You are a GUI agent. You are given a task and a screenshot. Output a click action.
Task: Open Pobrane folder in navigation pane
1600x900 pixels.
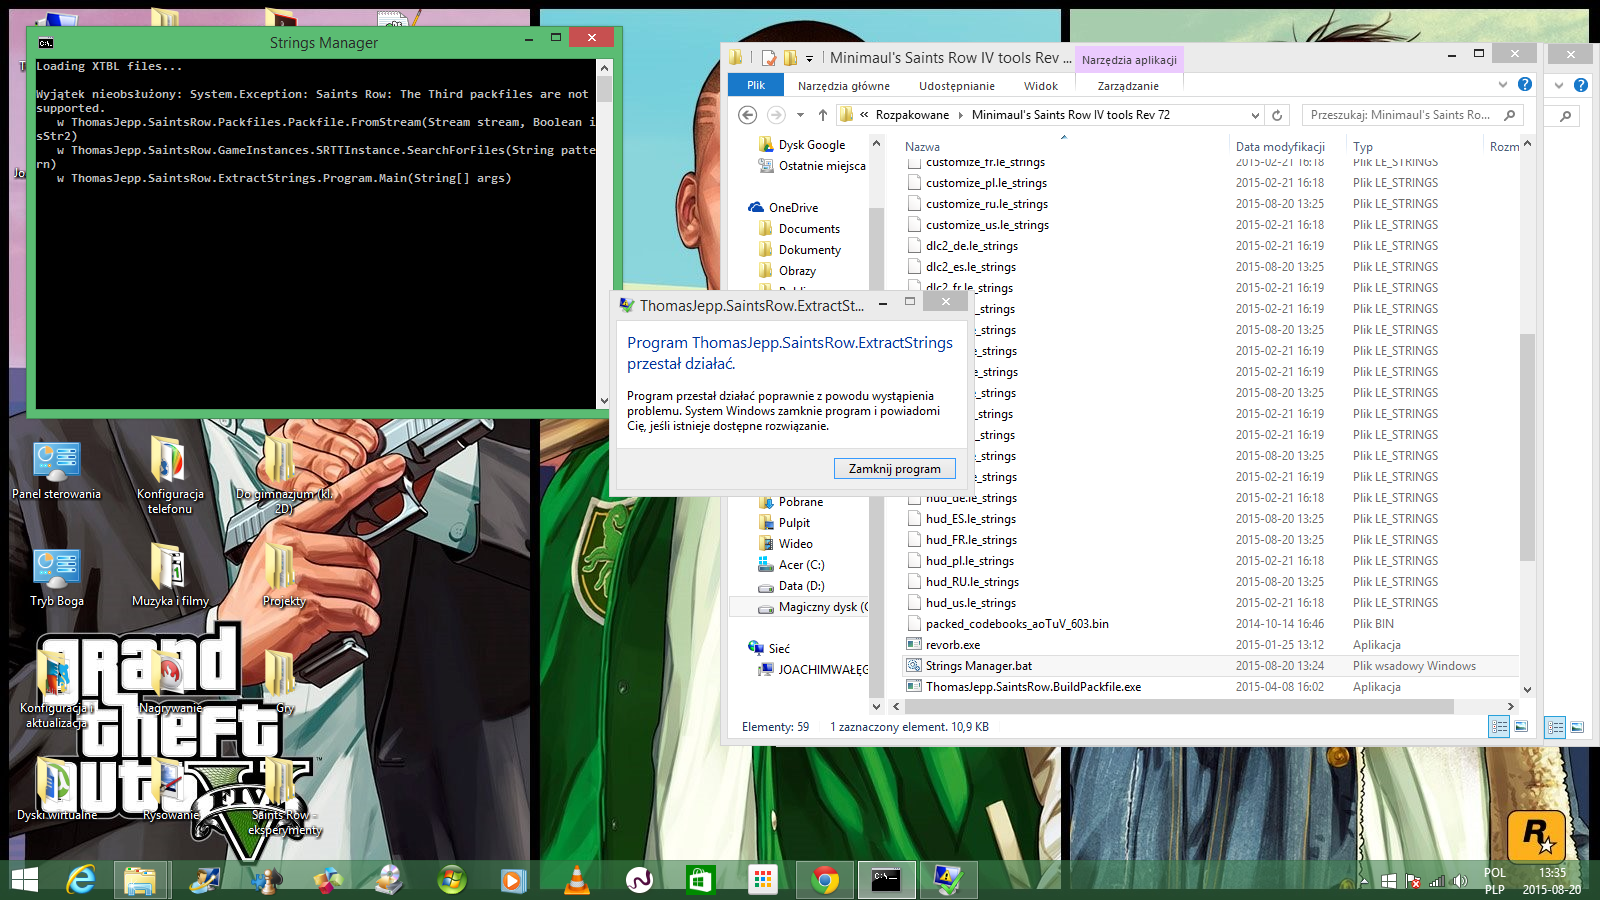(x=800, y=502)
